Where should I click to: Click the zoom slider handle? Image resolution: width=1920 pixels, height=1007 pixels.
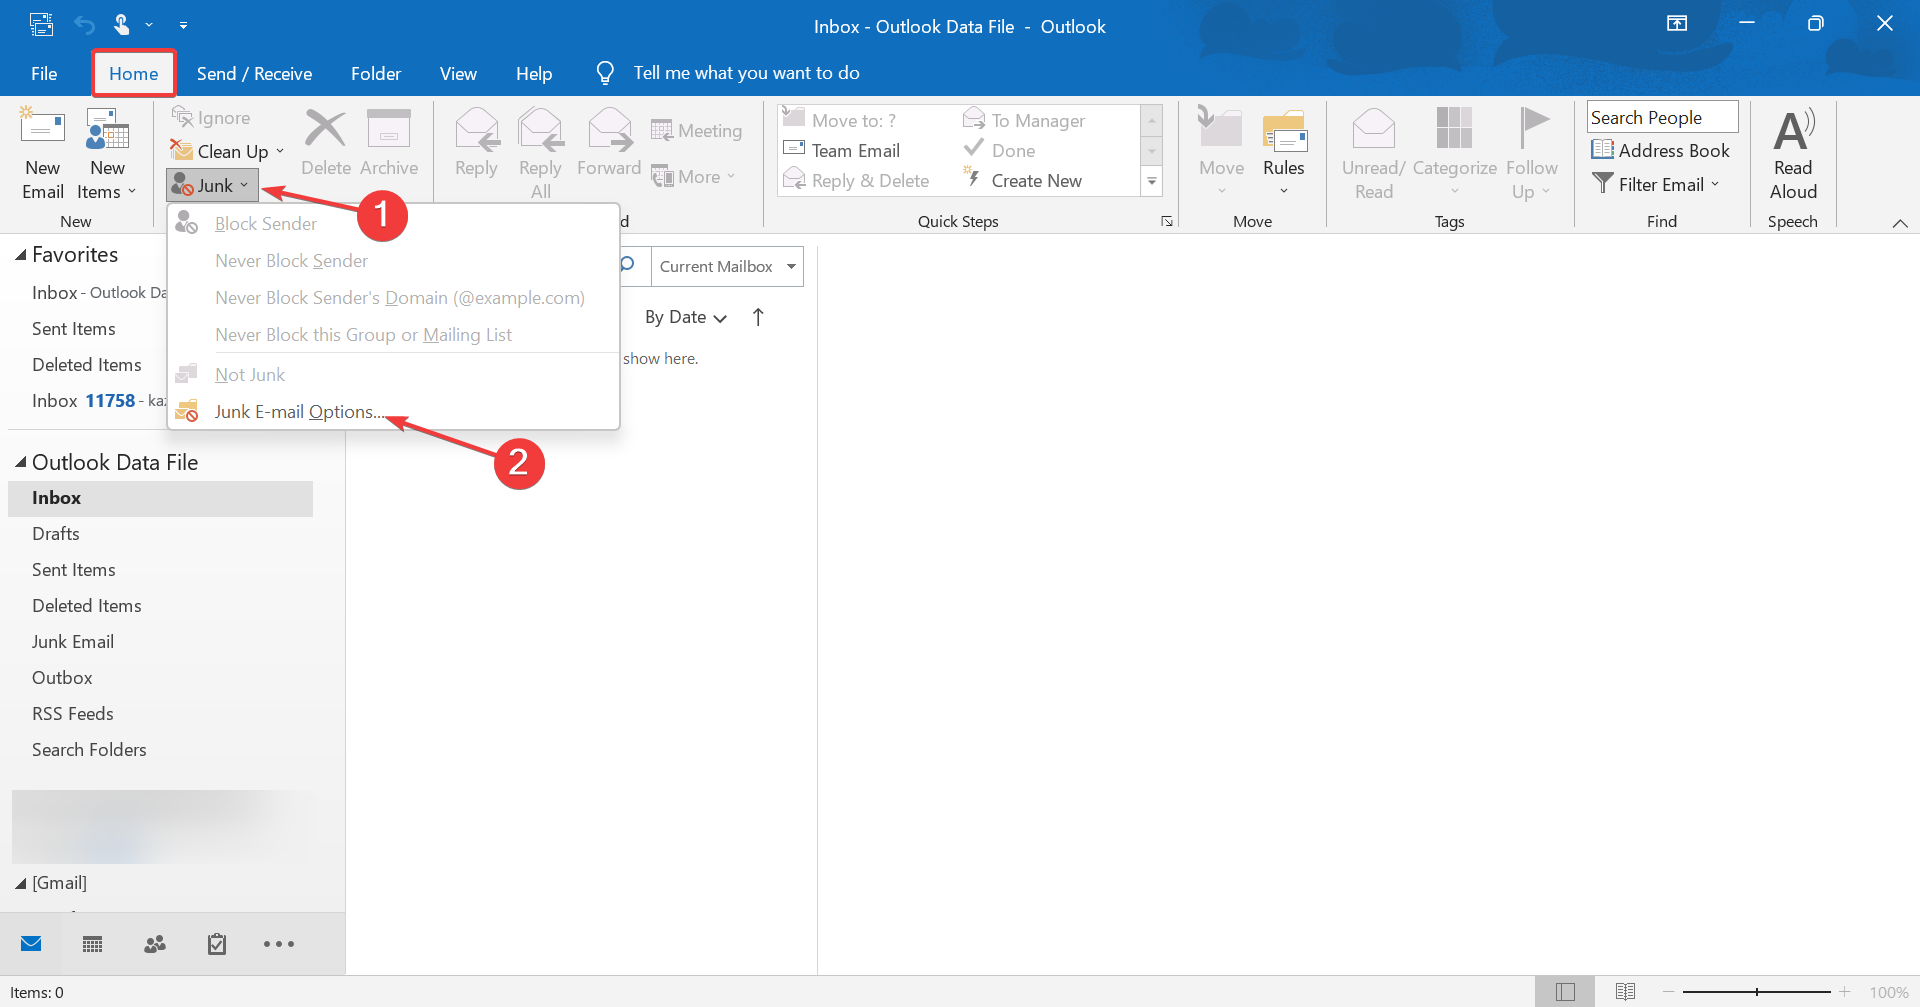click(1757, 992)
